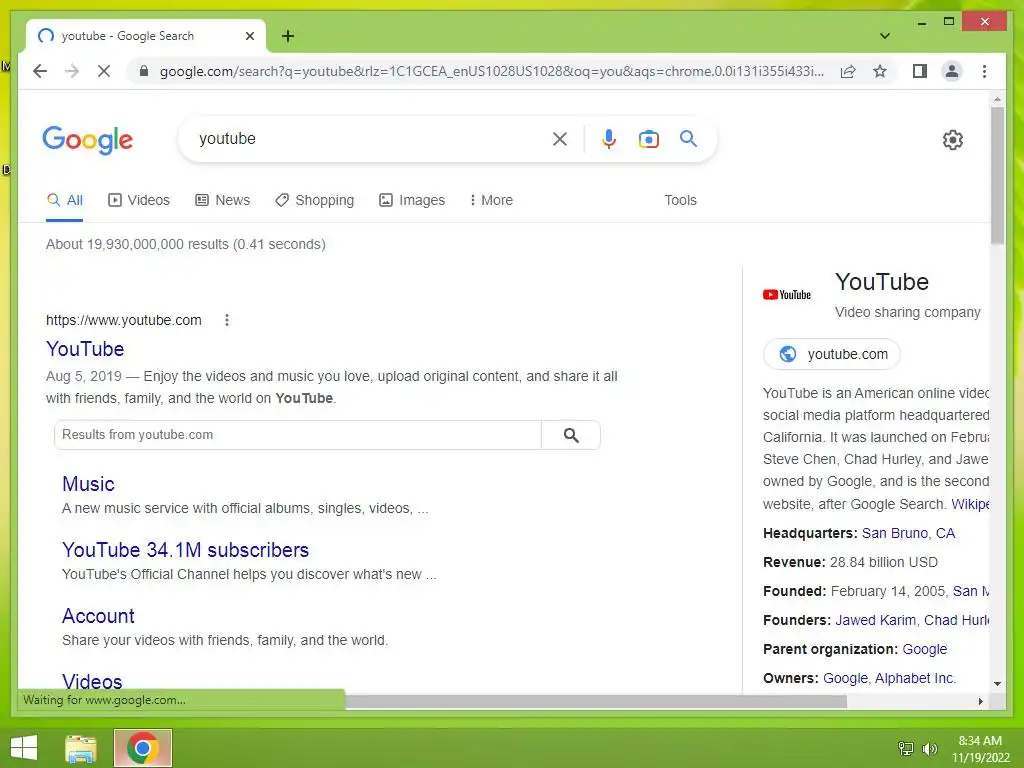Select the All results tab

coord(65,200)
